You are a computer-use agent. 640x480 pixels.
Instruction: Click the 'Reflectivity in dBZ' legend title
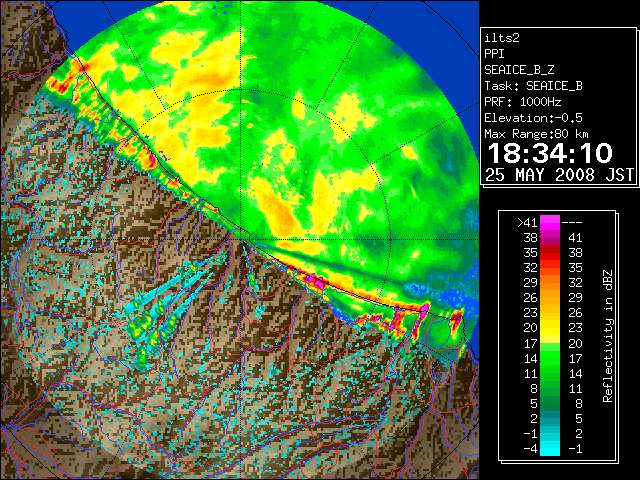[x=608, y=336]
